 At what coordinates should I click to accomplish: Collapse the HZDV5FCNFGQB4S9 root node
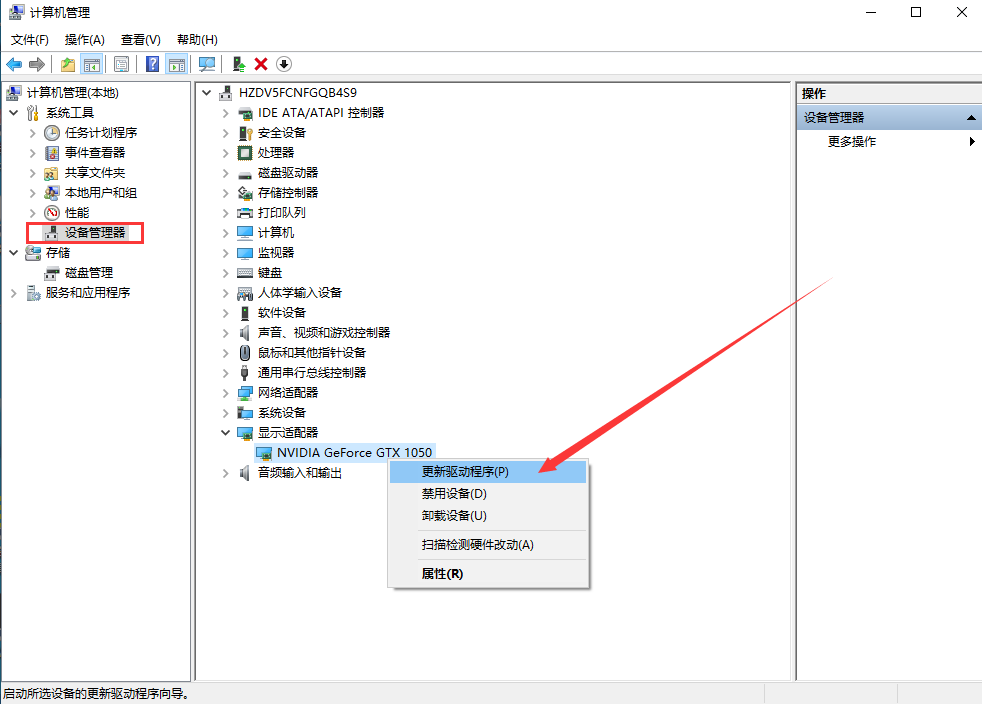pos(207,93)
